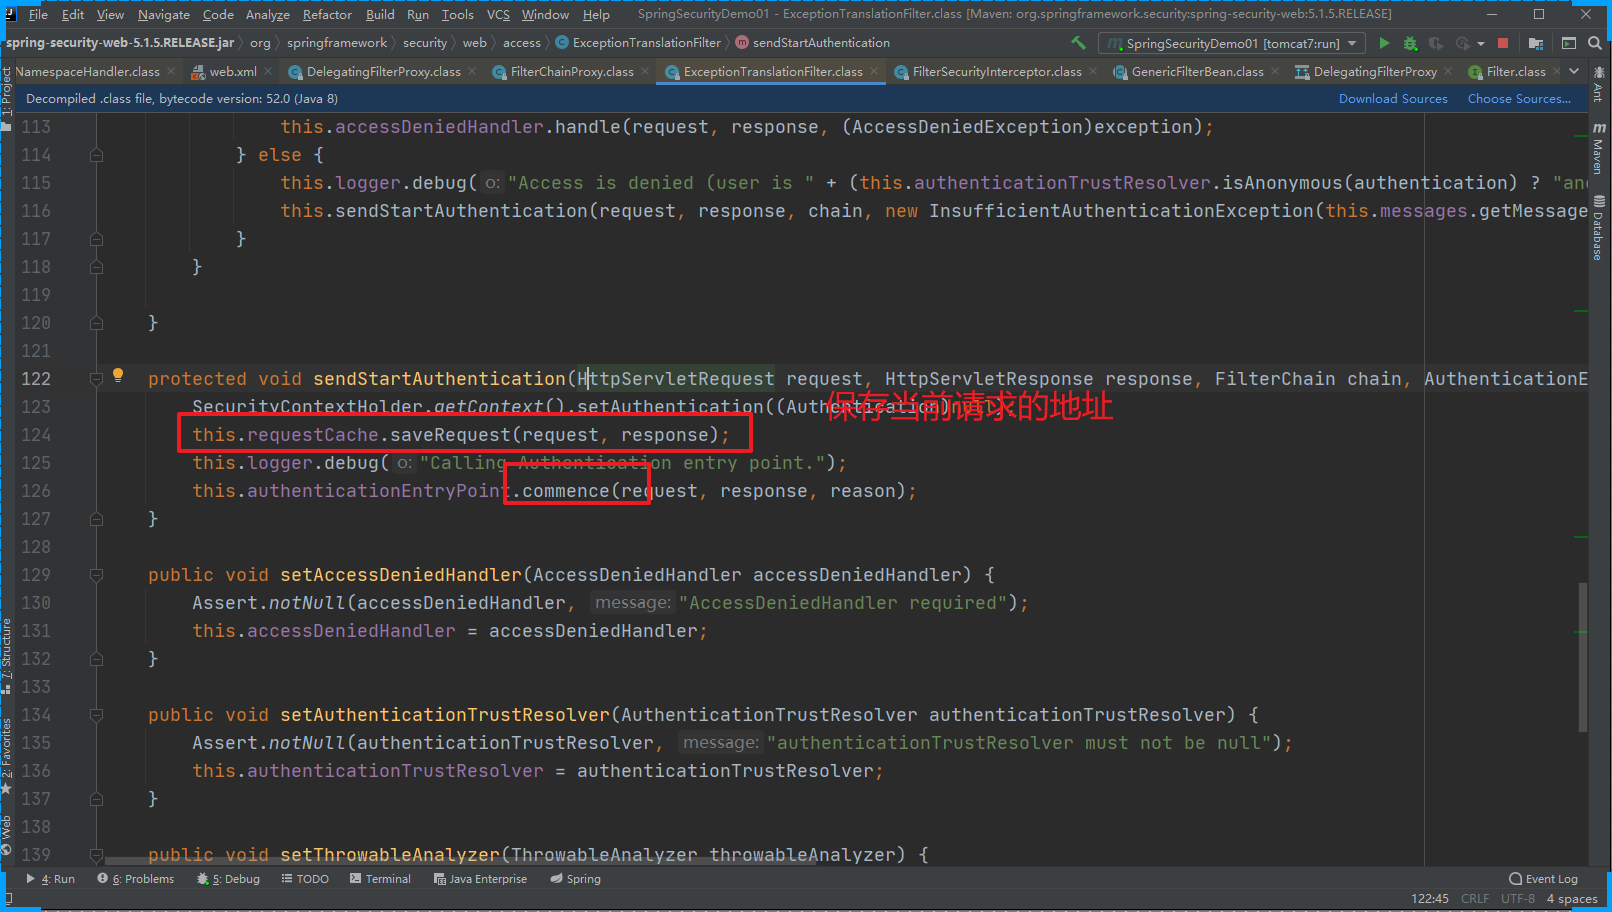Open the Terminal tool window

tap(381, 879)
